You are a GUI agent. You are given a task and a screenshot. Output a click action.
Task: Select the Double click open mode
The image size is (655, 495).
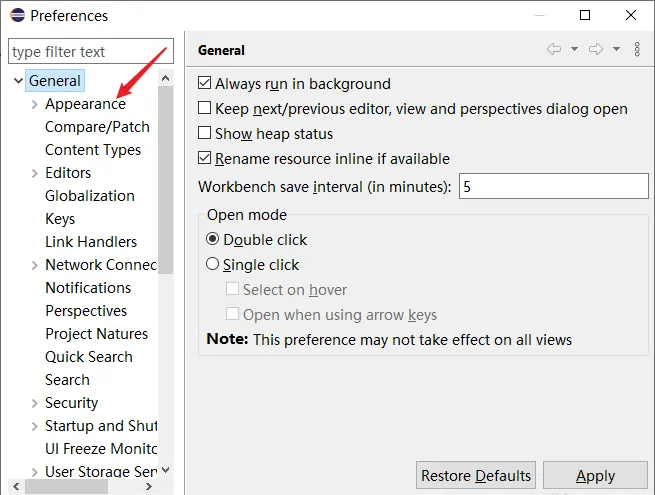coord(212,240)
